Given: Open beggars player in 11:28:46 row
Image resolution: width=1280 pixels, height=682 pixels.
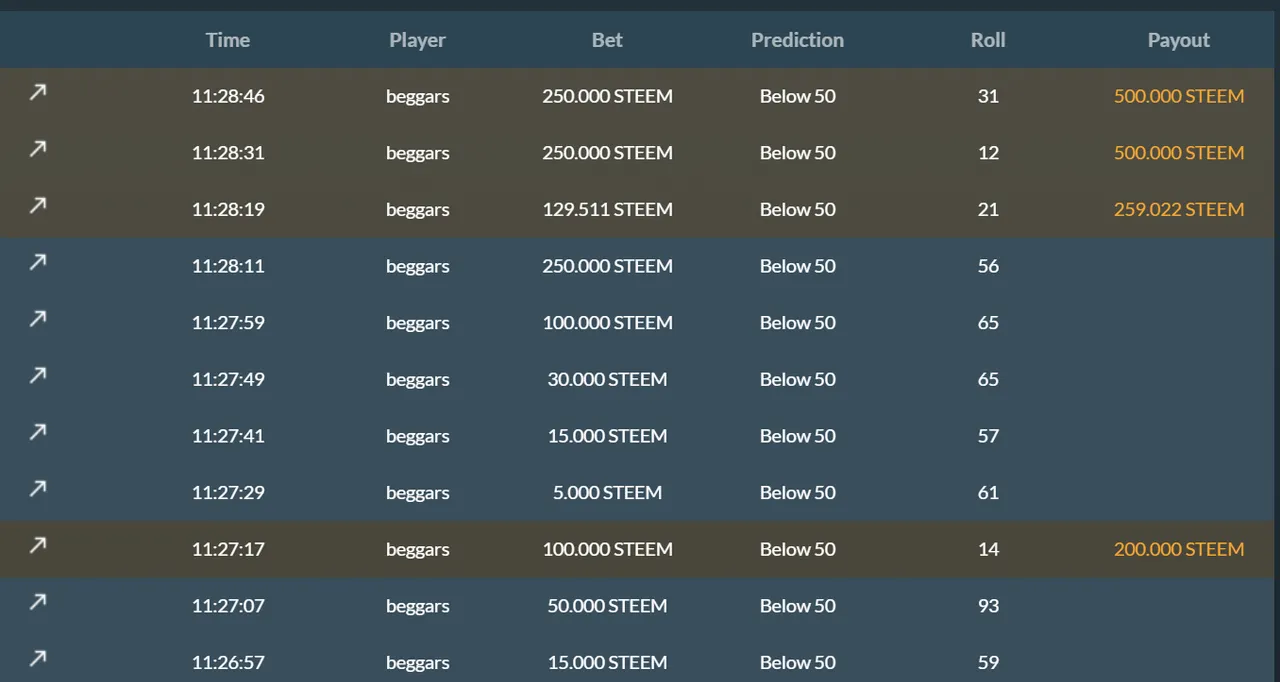Looking at the screenshot, I should pyautogui.click(x=417, y=97).
